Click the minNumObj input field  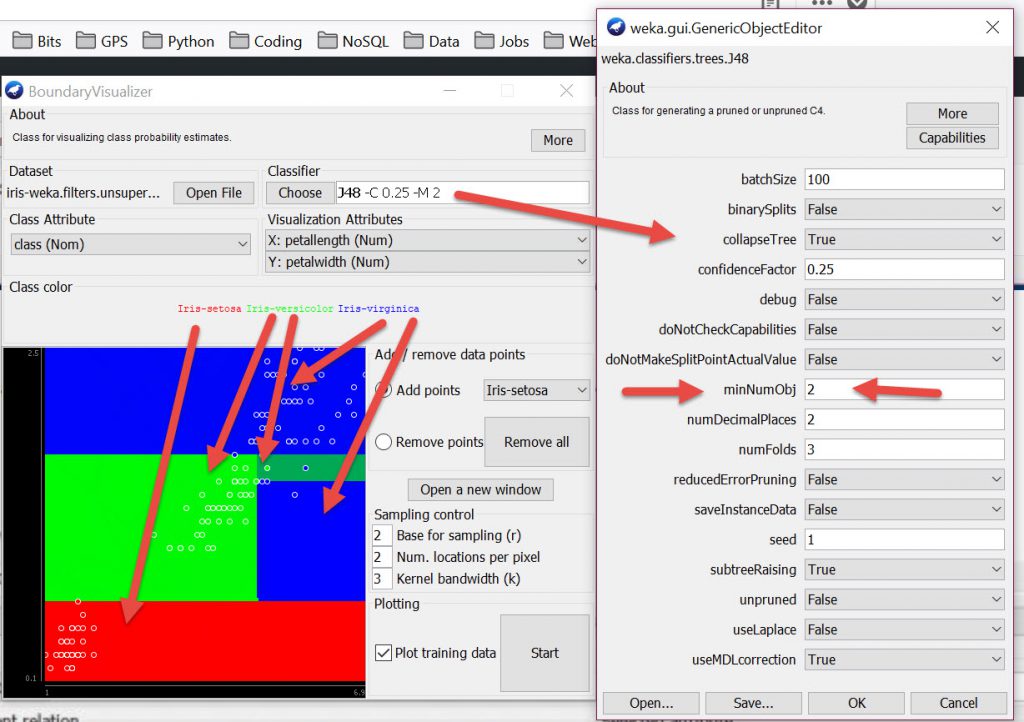[903, 389]
